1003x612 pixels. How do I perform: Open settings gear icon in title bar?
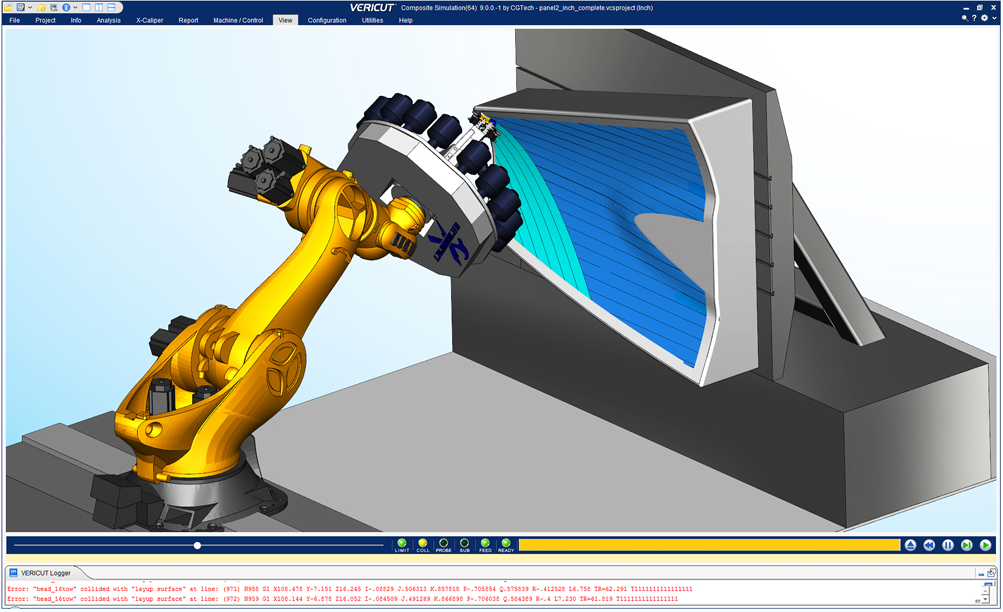984,19
